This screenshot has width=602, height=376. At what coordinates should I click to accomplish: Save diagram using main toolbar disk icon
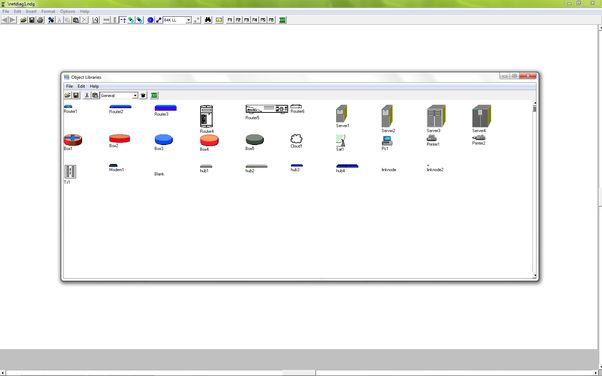(32, 20)
